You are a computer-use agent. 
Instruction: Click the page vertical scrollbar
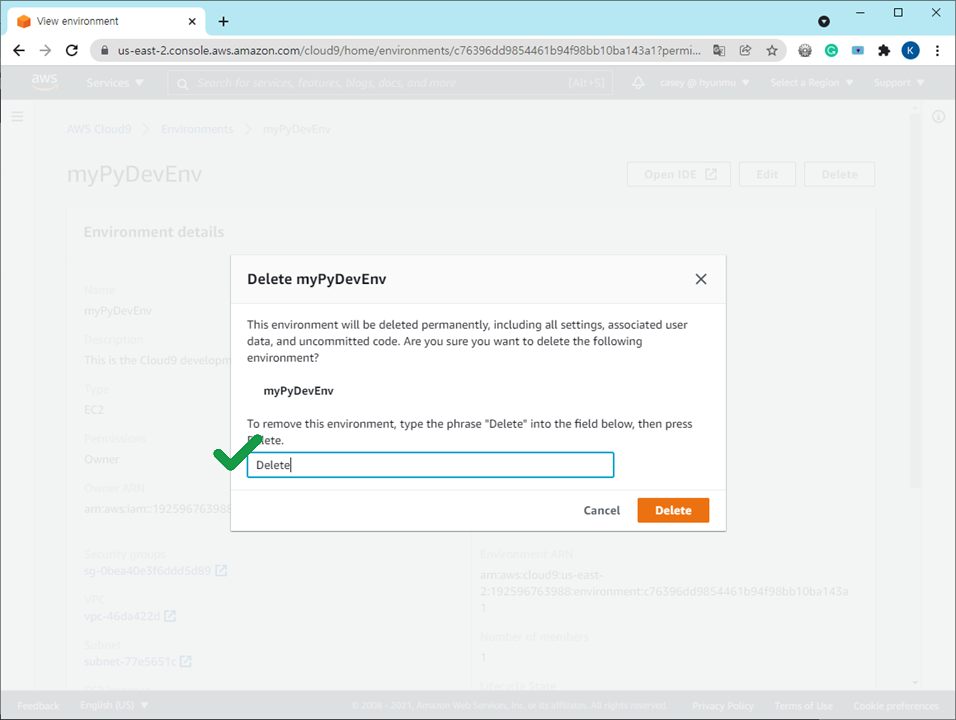pyautogui.click(x=915, y=299)
